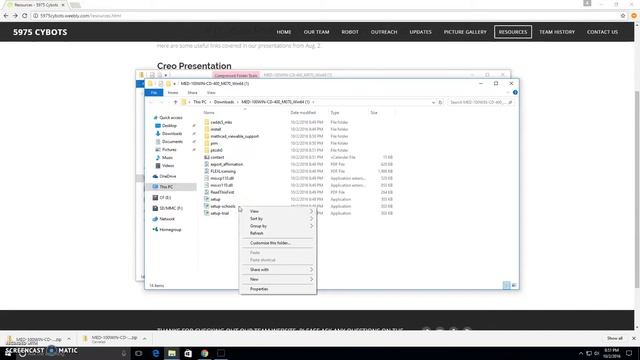Switch to large icons view in Explorer status bar
640x360 pixels.
pos(514,285)
